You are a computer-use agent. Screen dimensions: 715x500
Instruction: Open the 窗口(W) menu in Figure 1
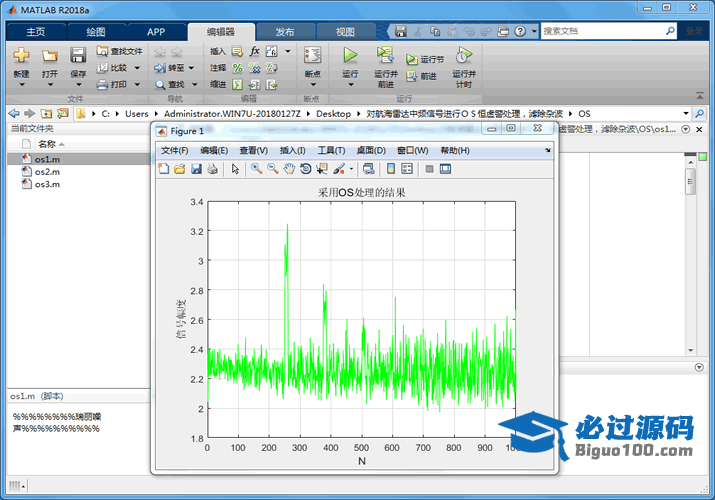413,150
